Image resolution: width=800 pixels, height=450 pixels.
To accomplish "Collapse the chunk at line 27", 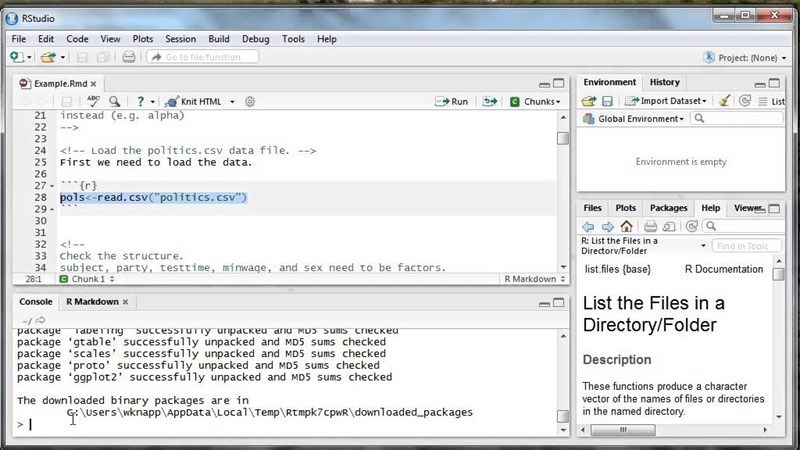I will [52, 186].
